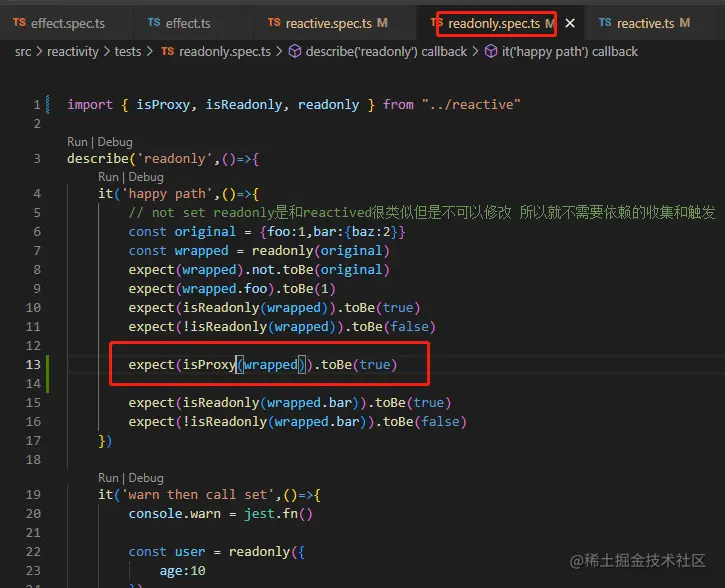Click the TS icon on effect.spec.ts tab

(19, 22)
